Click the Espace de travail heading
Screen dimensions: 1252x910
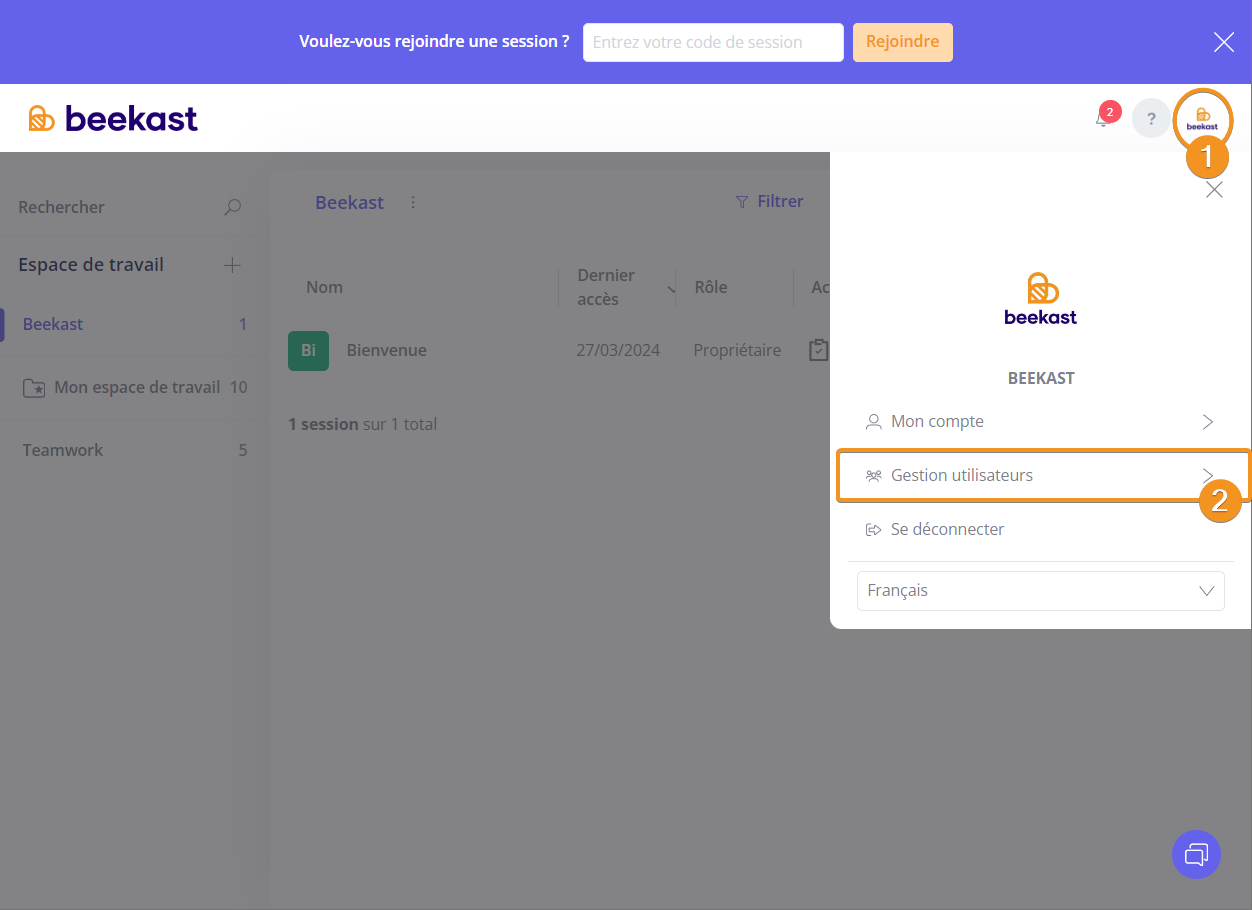(x=91, y=265)
